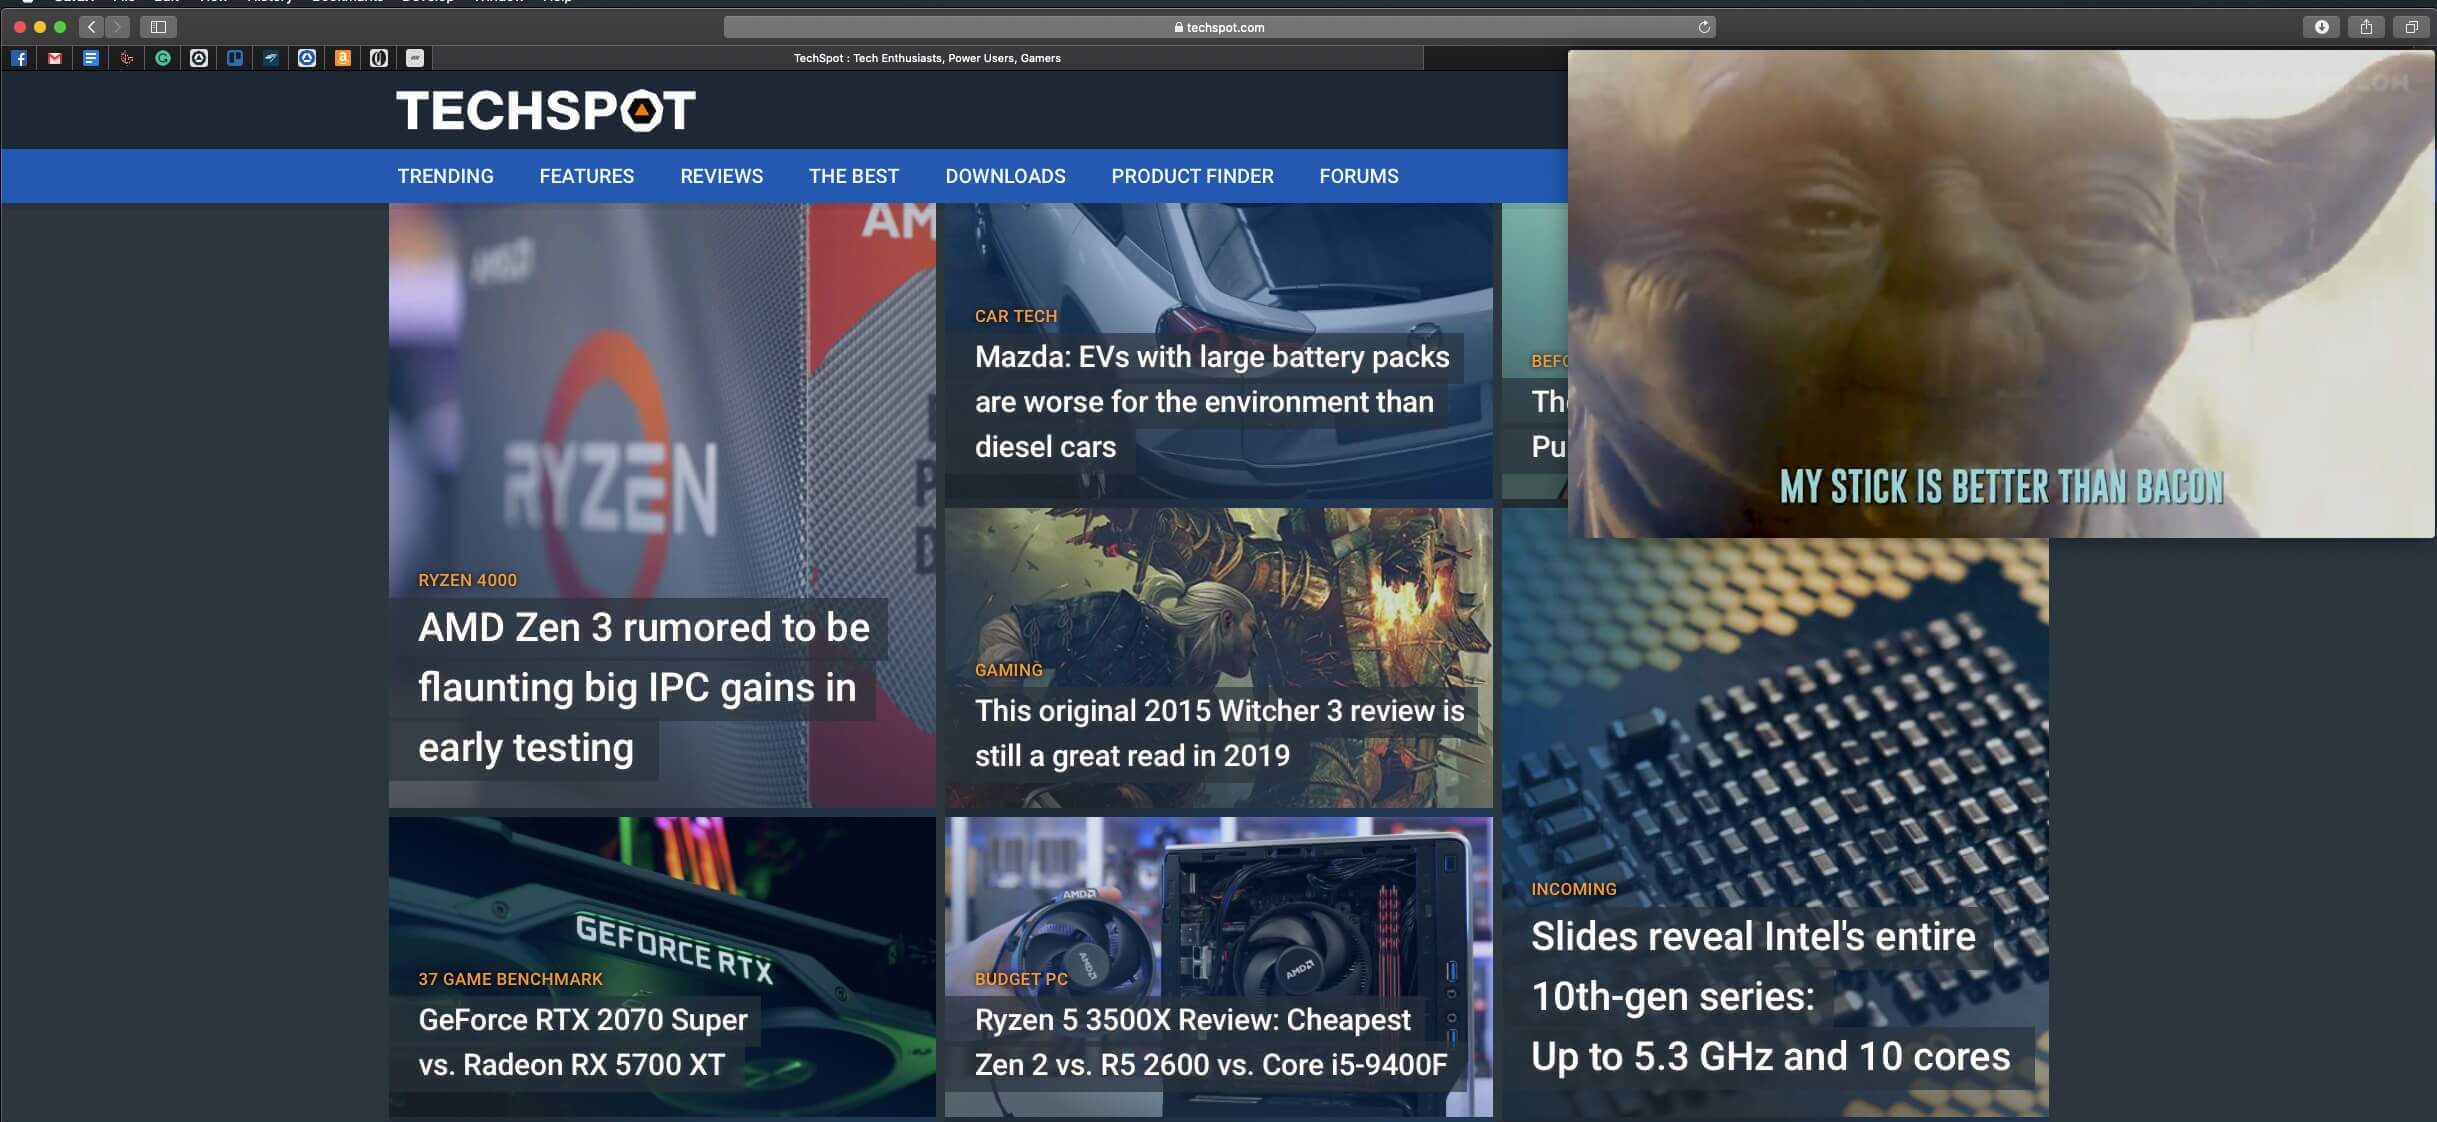Open the Gmail pinned tab
This screenshot has width=2437, height=1122.
pos(55,58)
